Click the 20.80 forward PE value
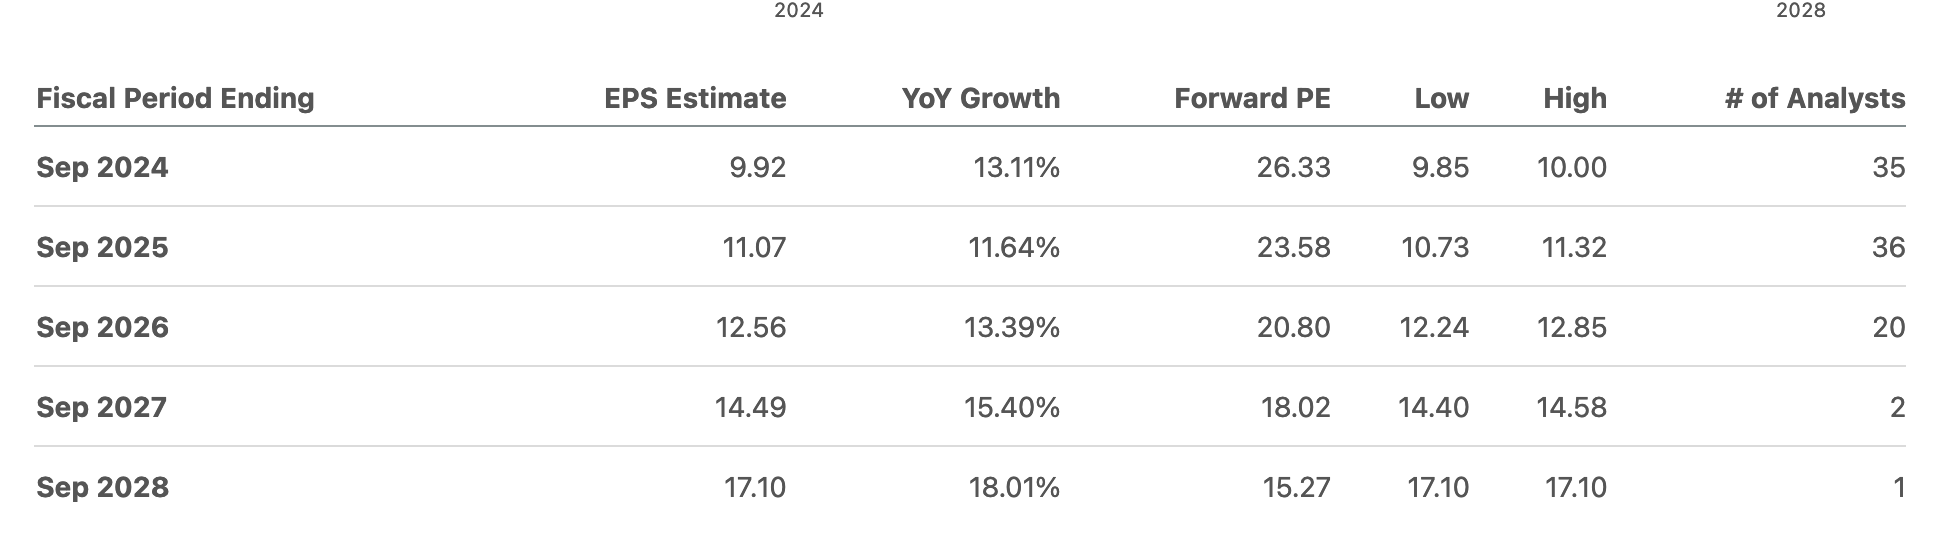Viewport: 1952px width, 542px height. point(1294,327)
